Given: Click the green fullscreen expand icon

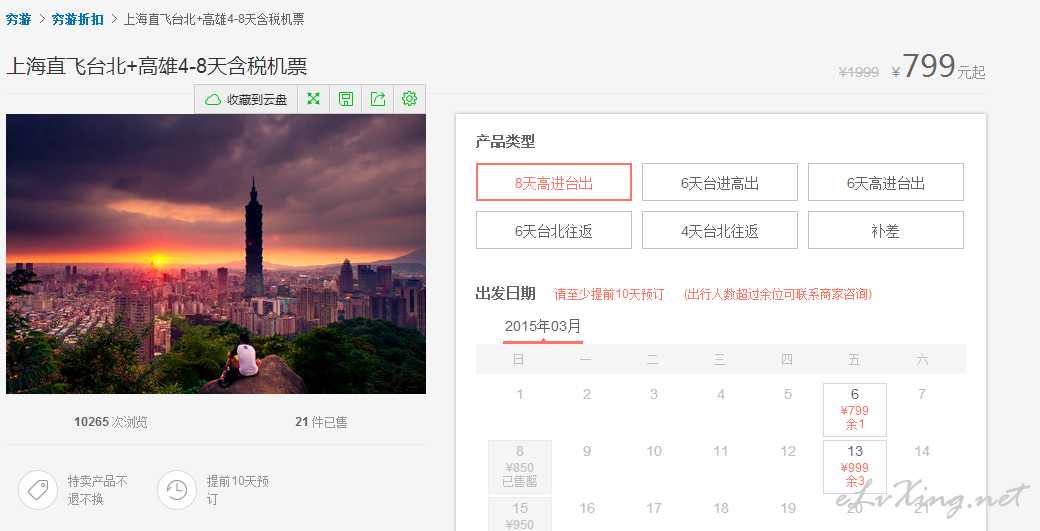Looking at the screenshot, I should point(314,99).
